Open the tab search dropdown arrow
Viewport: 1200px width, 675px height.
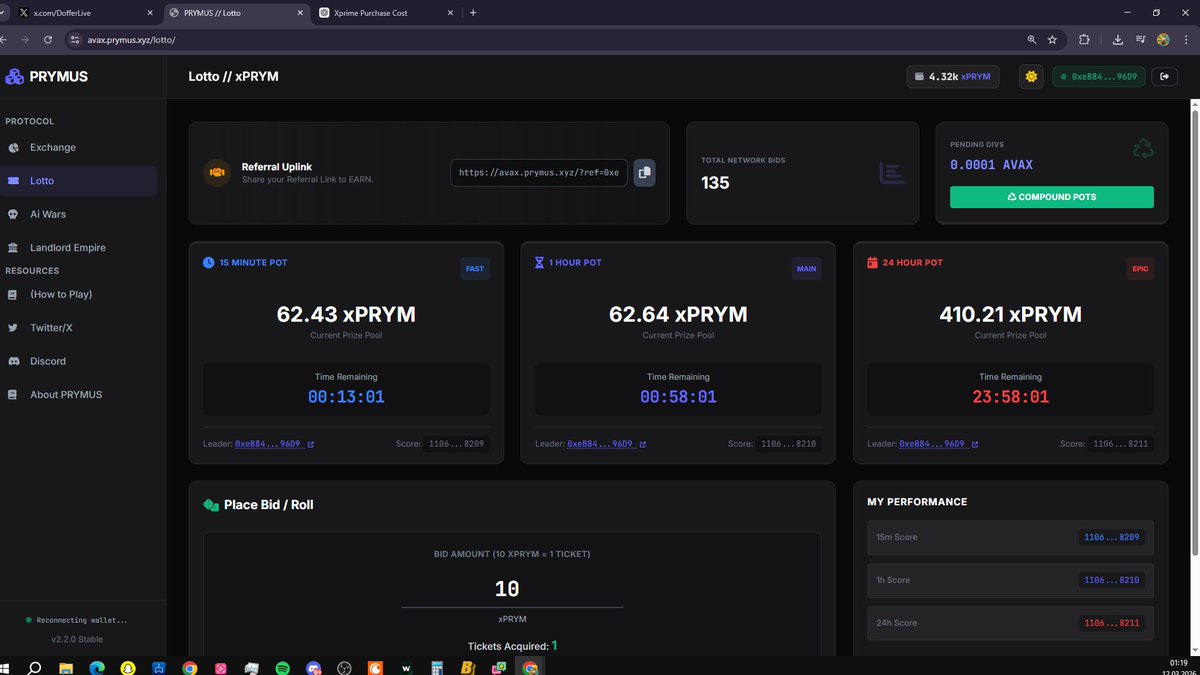tap(3, 13)
